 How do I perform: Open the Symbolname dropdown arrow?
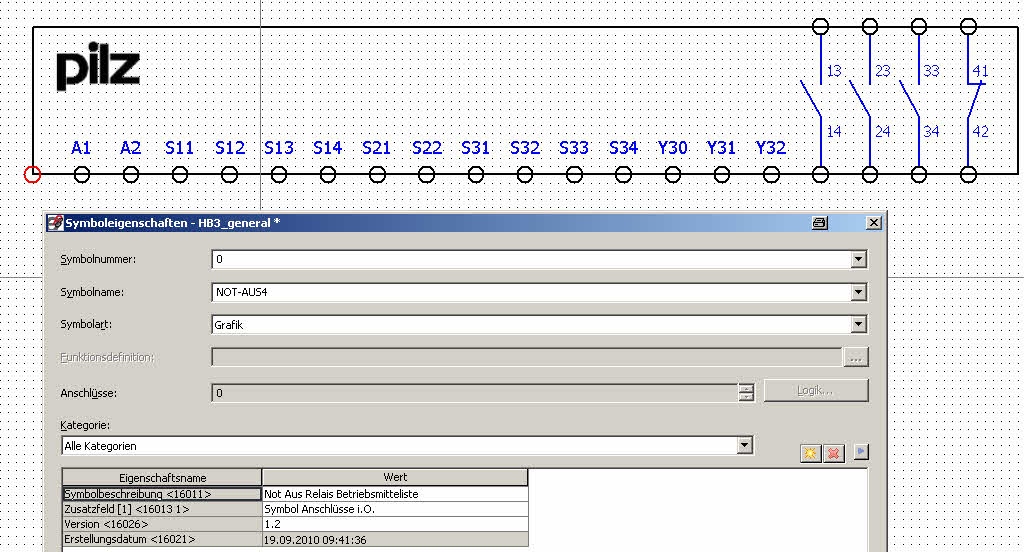click(859, 292)
